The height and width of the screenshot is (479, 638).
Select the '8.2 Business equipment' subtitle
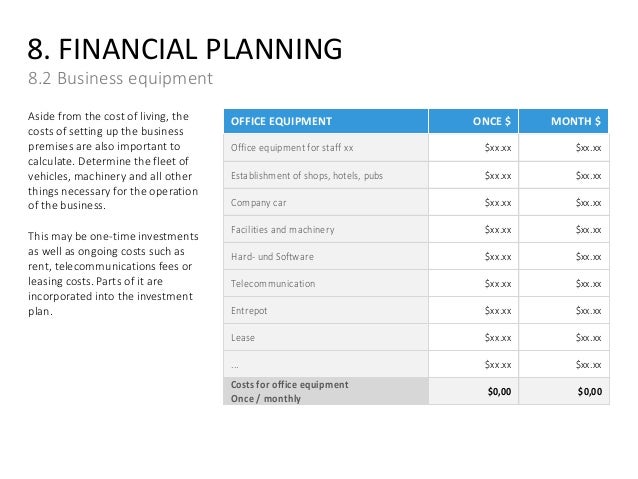point(120,78)
